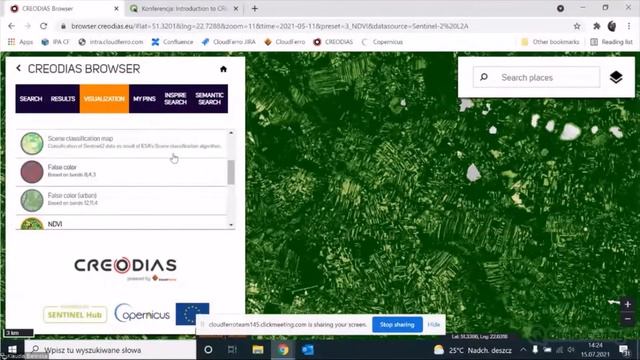
Task: Zoom out the map with minus button
Action: (x=628, y=319)
